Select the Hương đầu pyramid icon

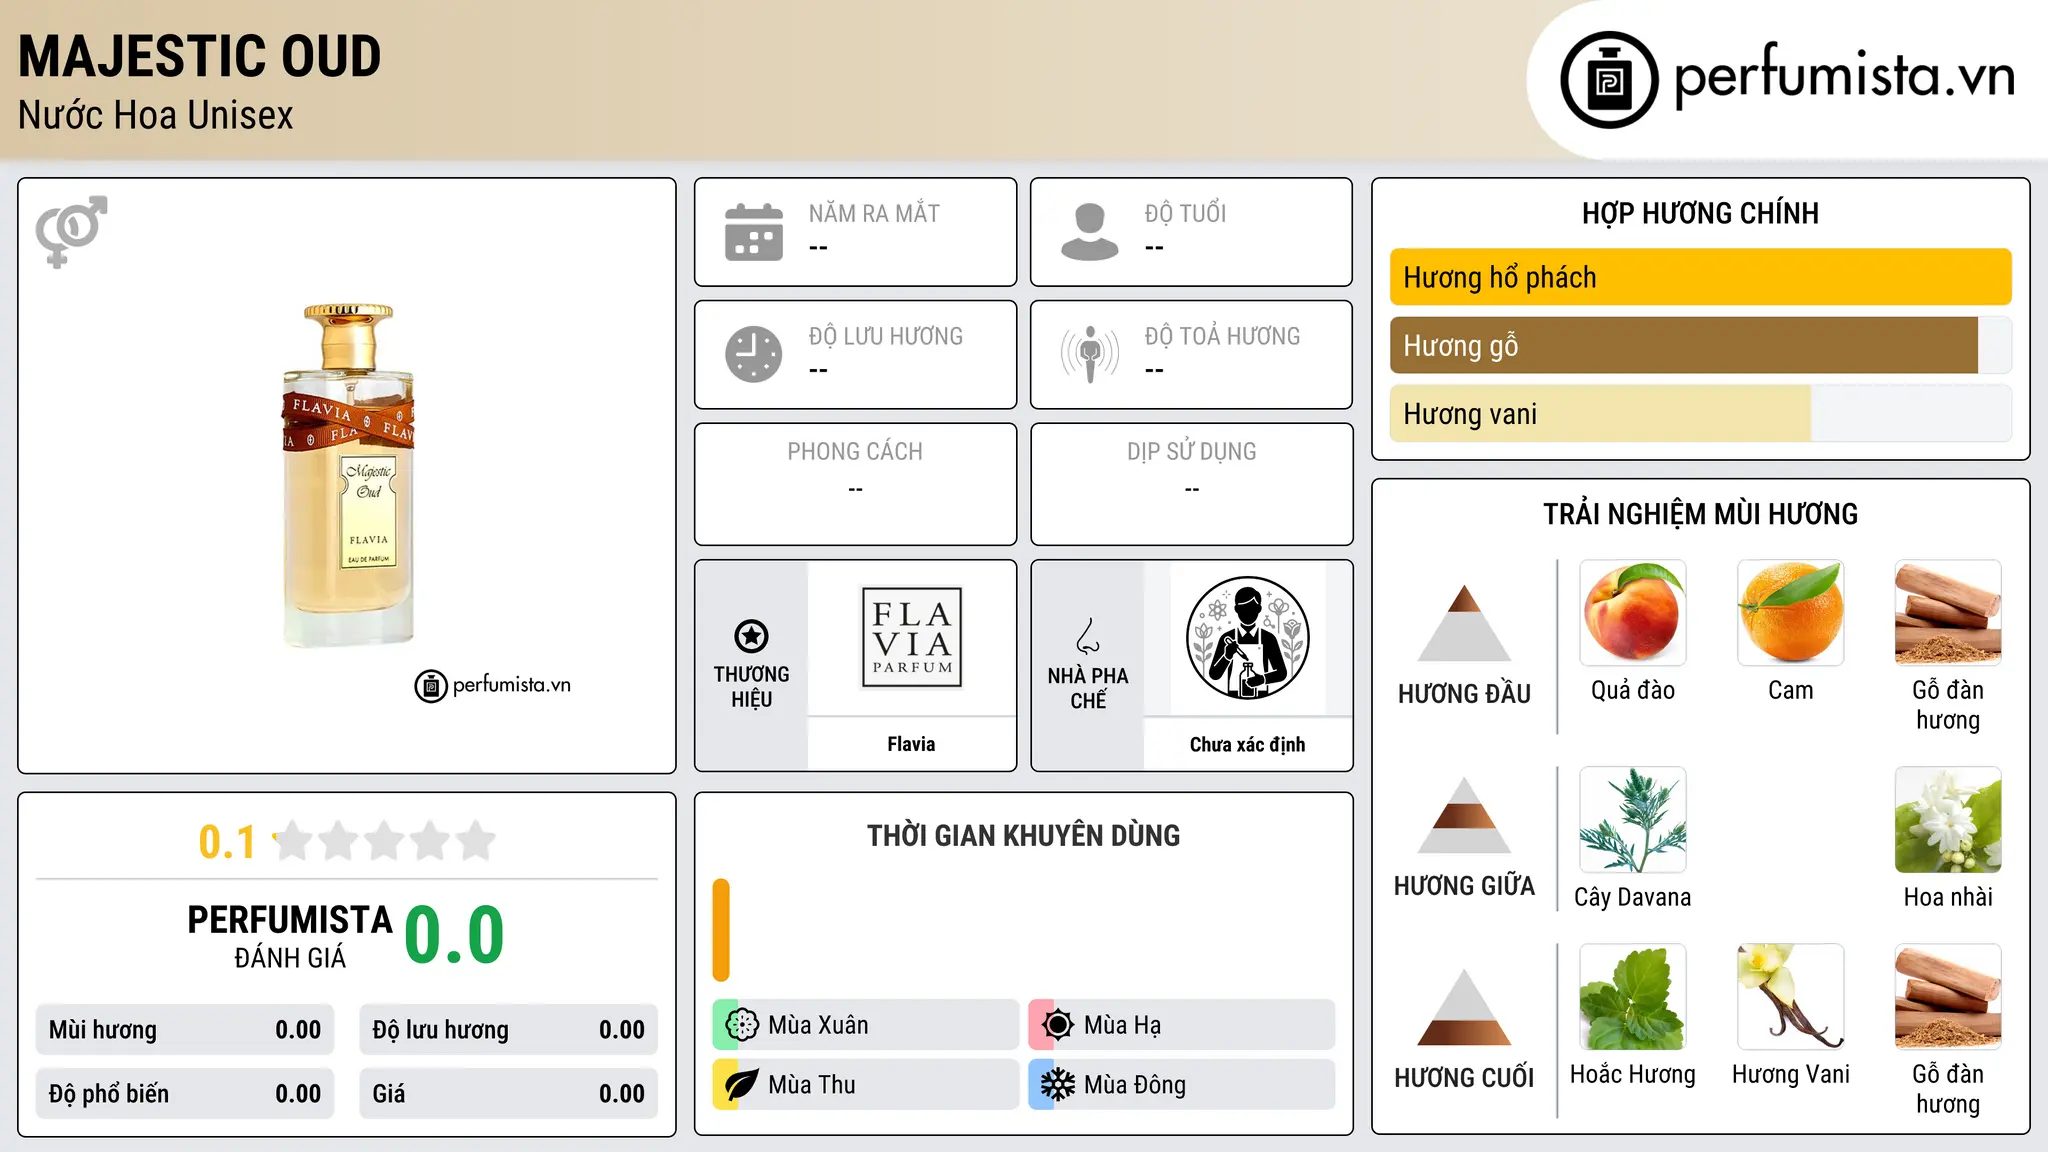point(1464,623)
